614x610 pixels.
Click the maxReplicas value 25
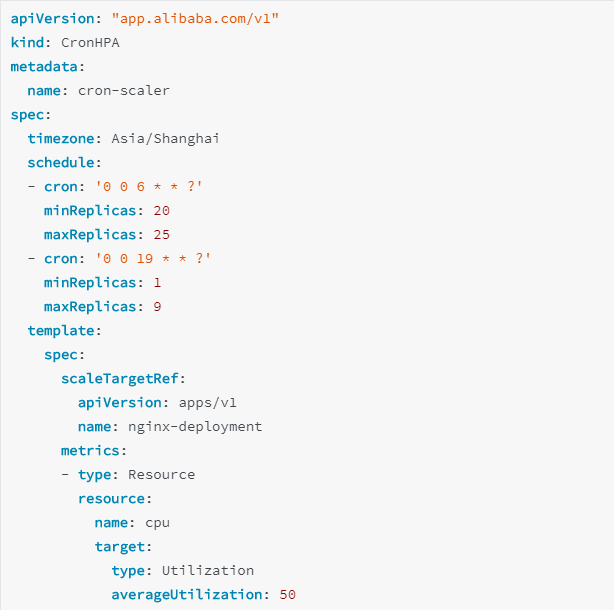pos(162,234)
